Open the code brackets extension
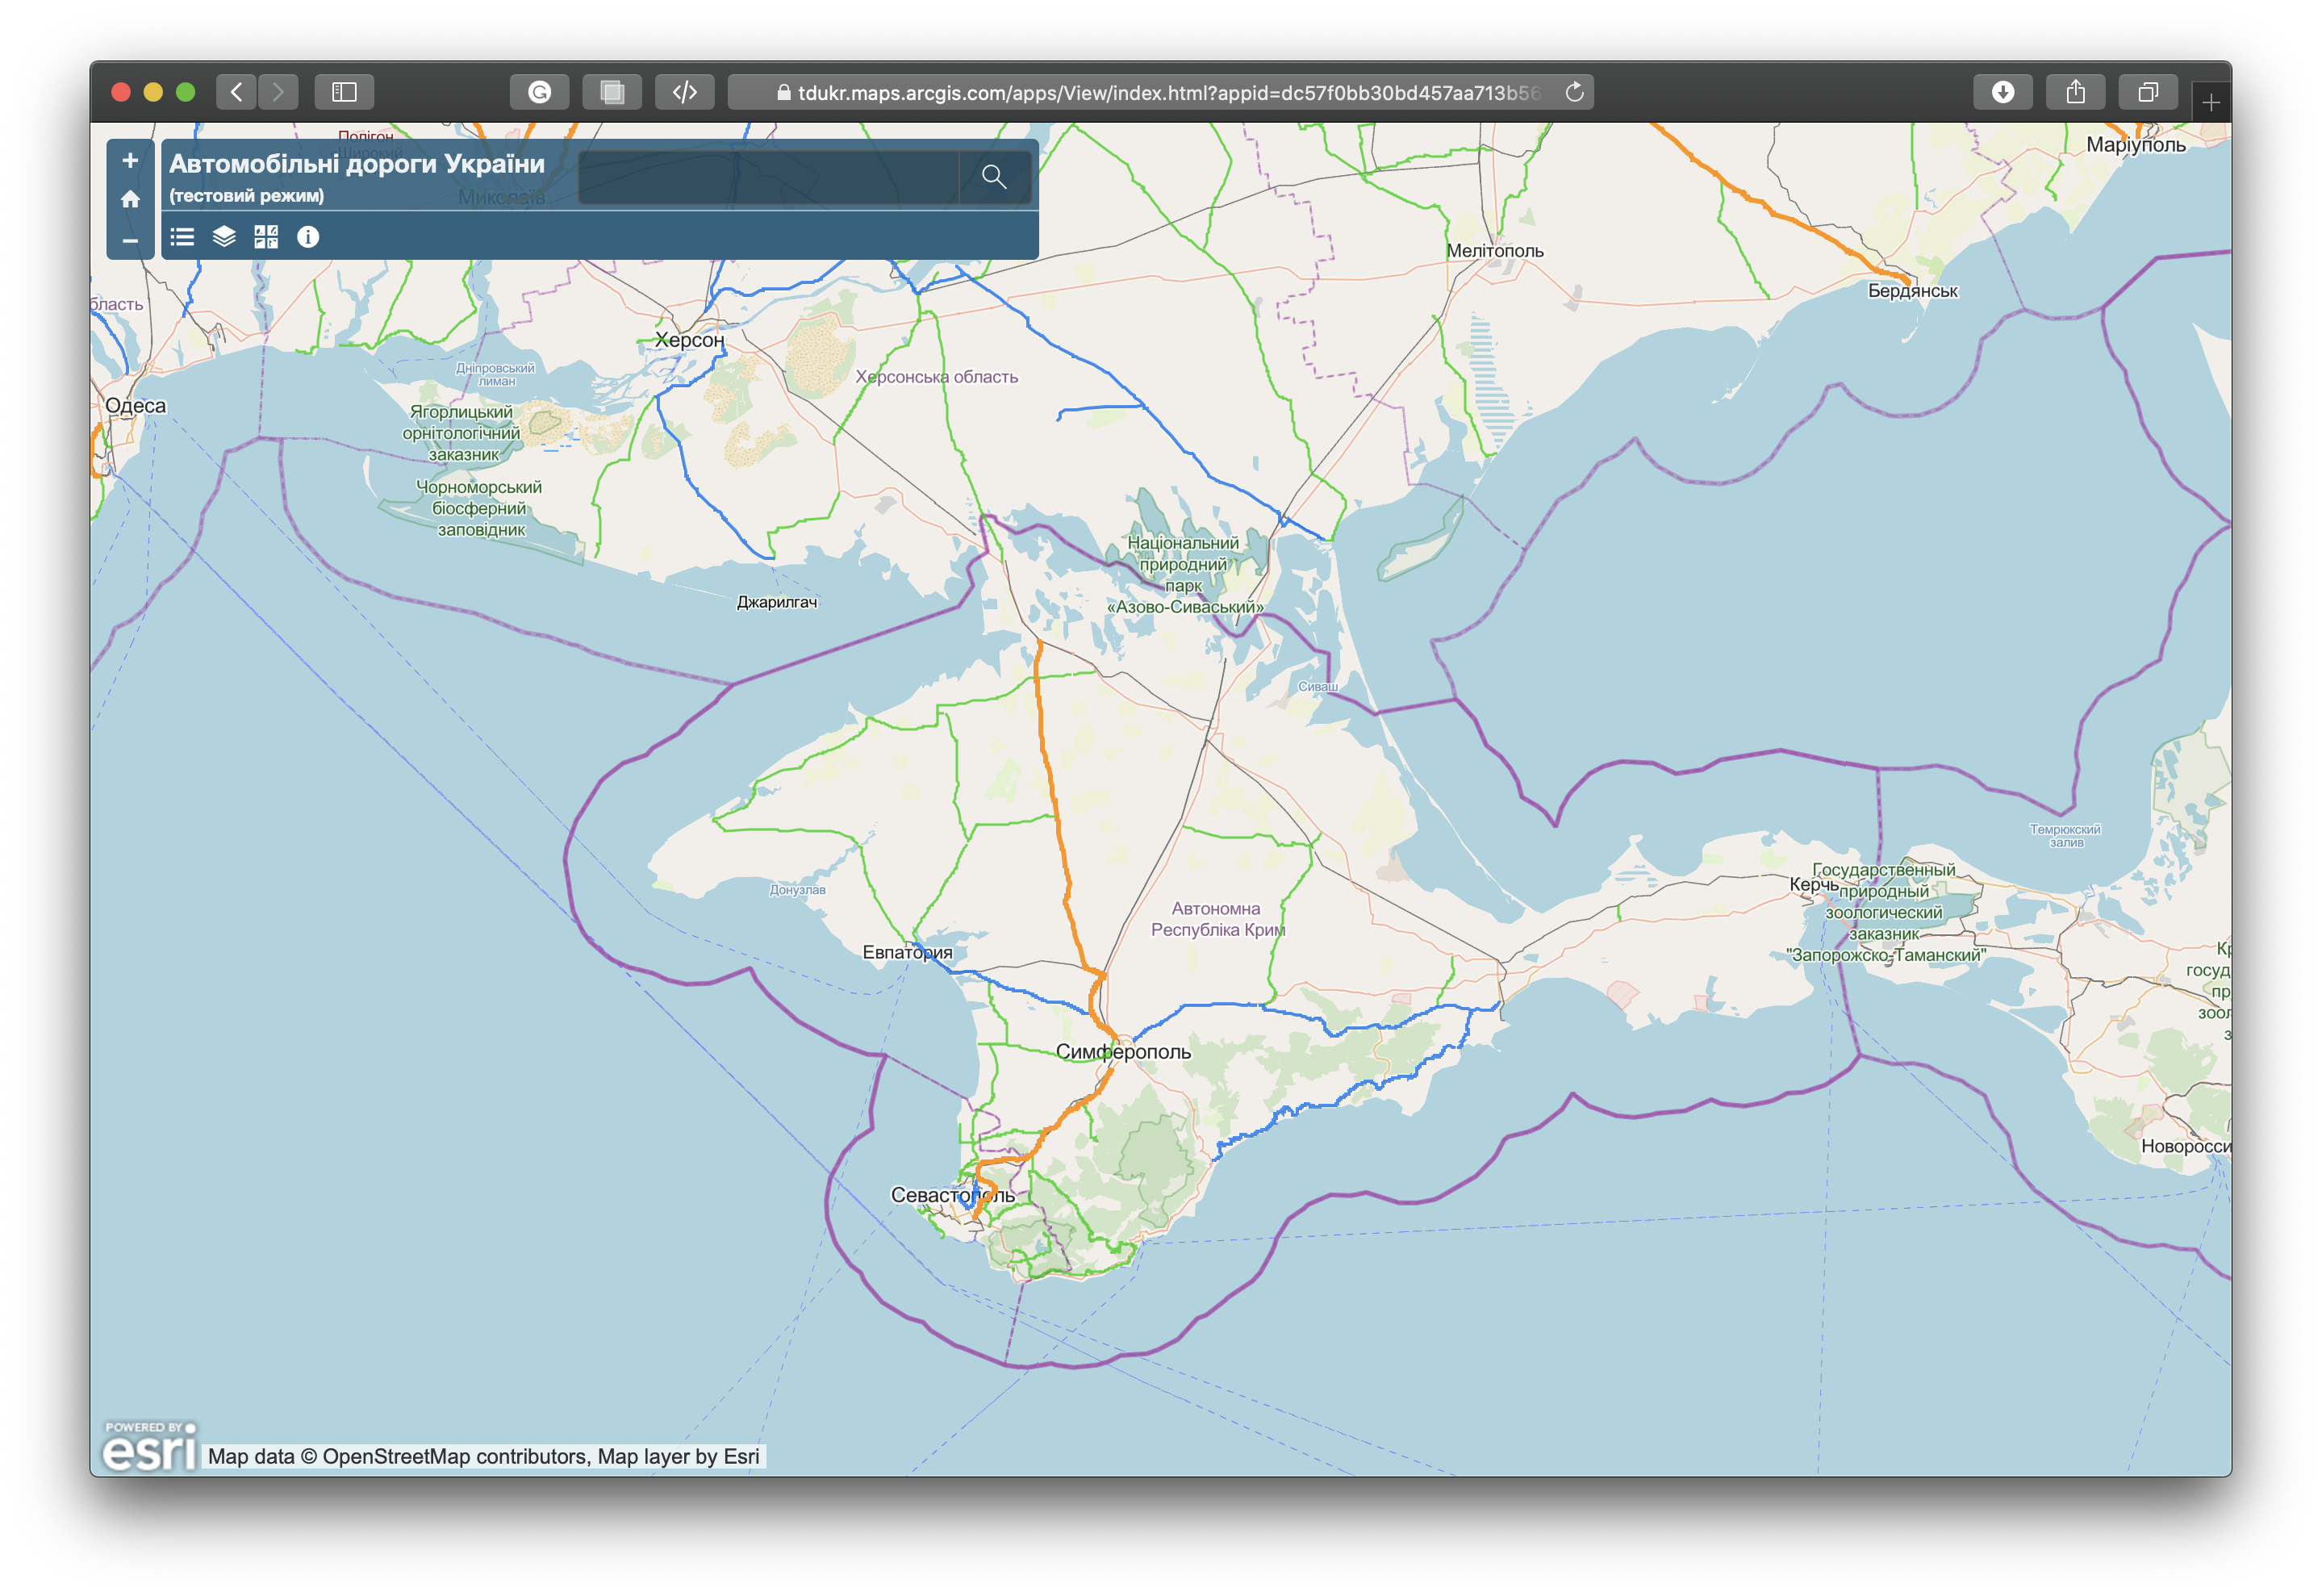 [685, 92]
